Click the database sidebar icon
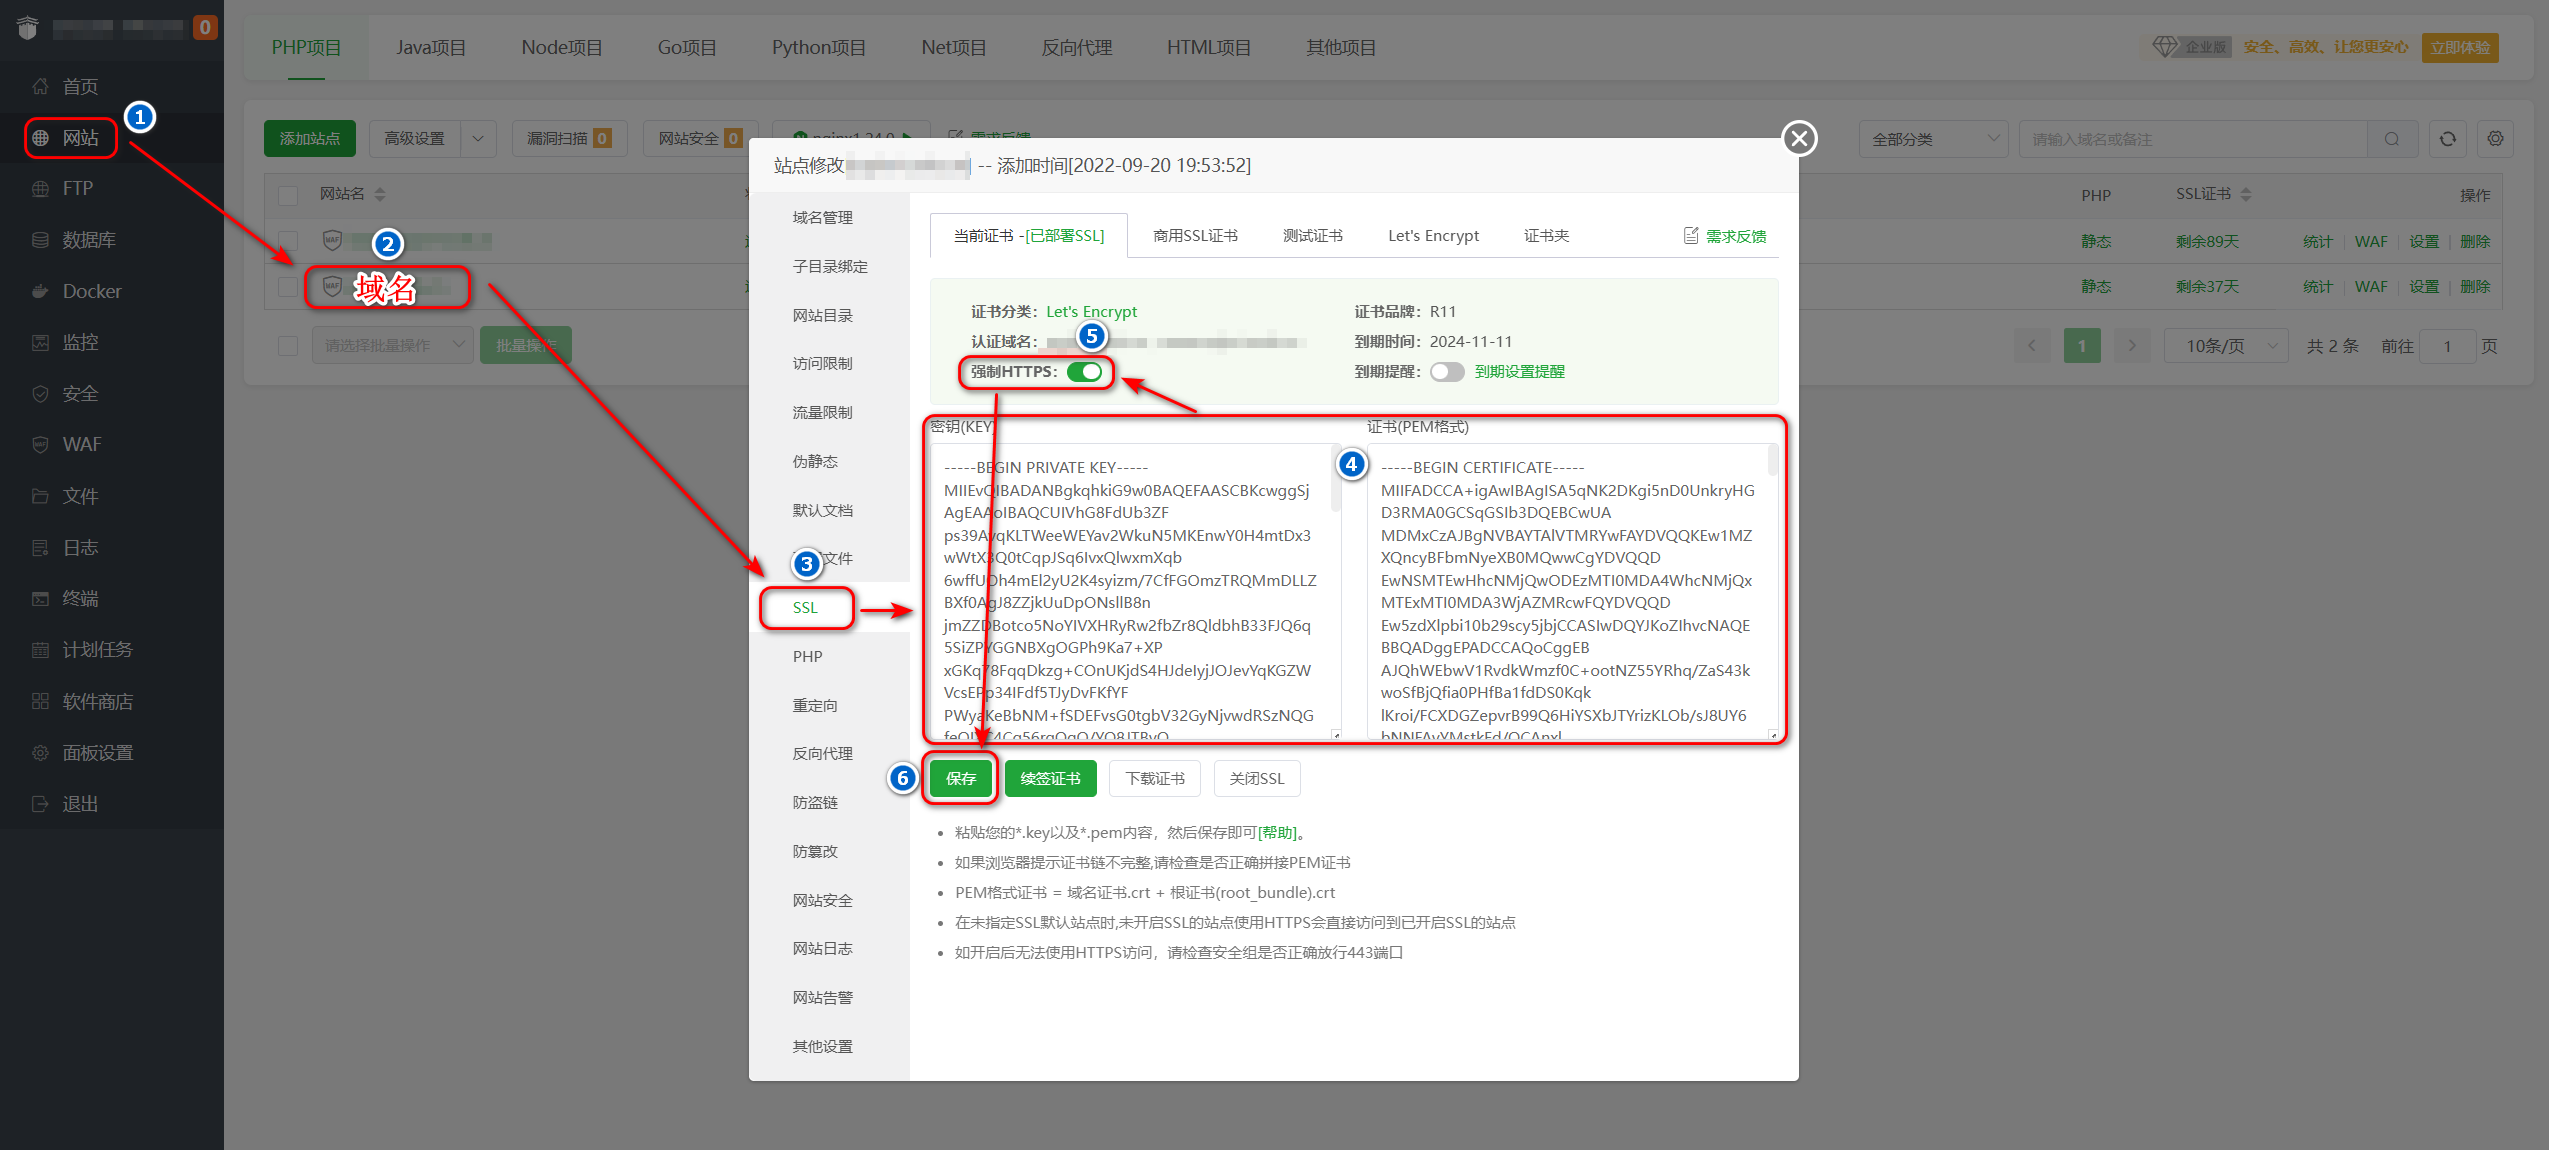2549x1150 pixels. 40,240
